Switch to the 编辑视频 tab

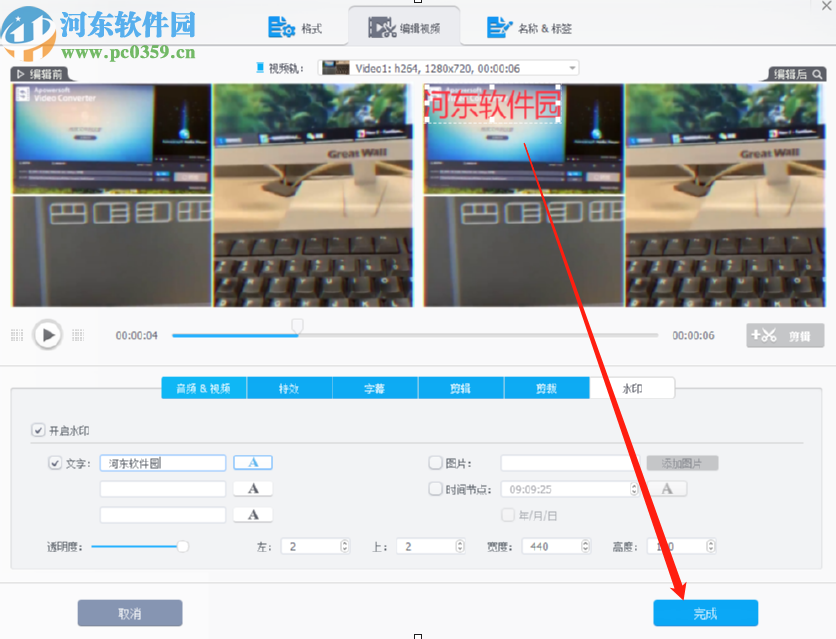click(x=404, y=28)
